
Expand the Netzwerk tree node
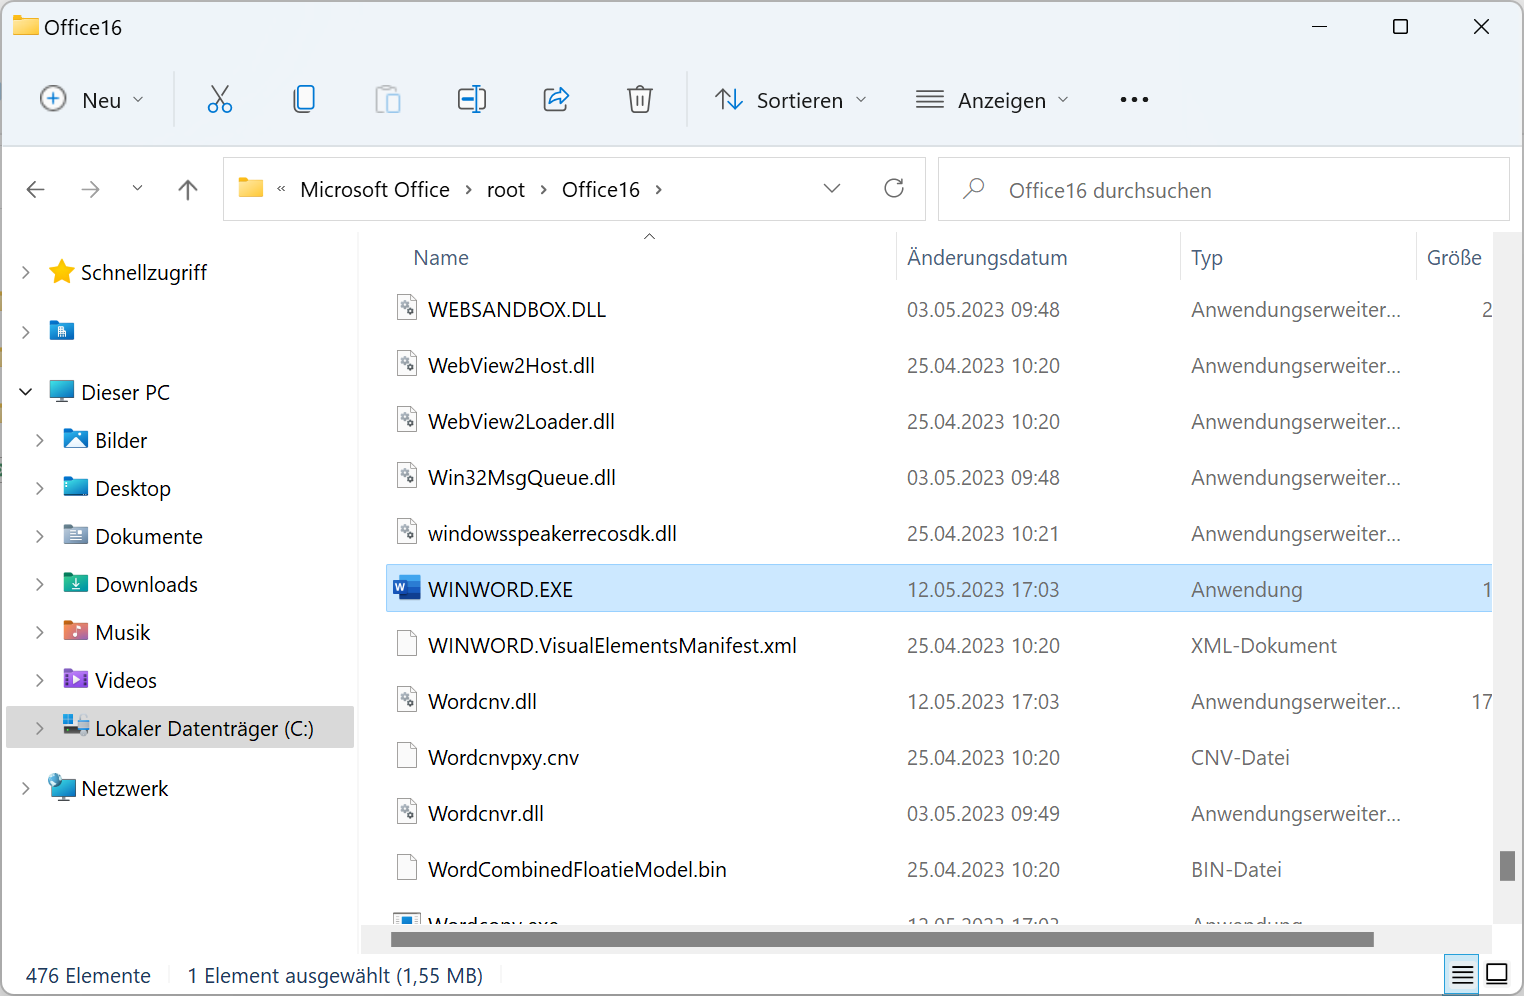coord(26,788)
